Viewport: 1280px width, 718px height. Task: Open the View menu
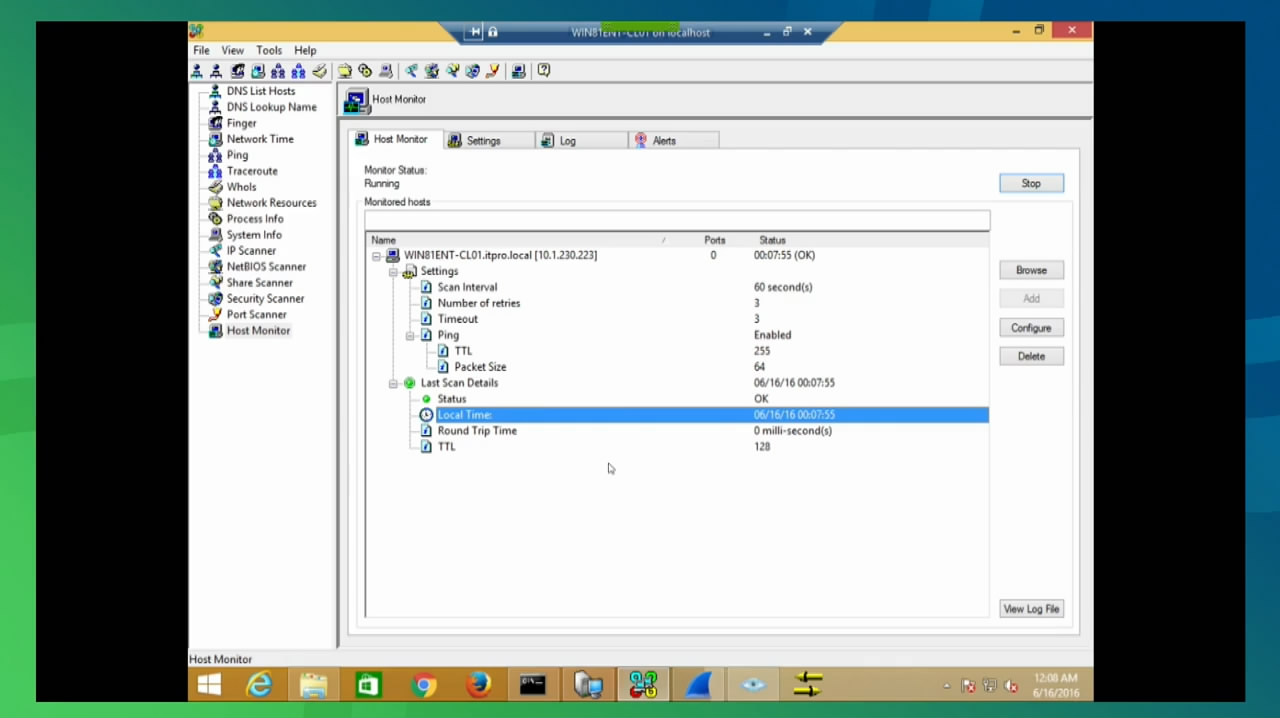pyautogui.click(x=232, y=50)
